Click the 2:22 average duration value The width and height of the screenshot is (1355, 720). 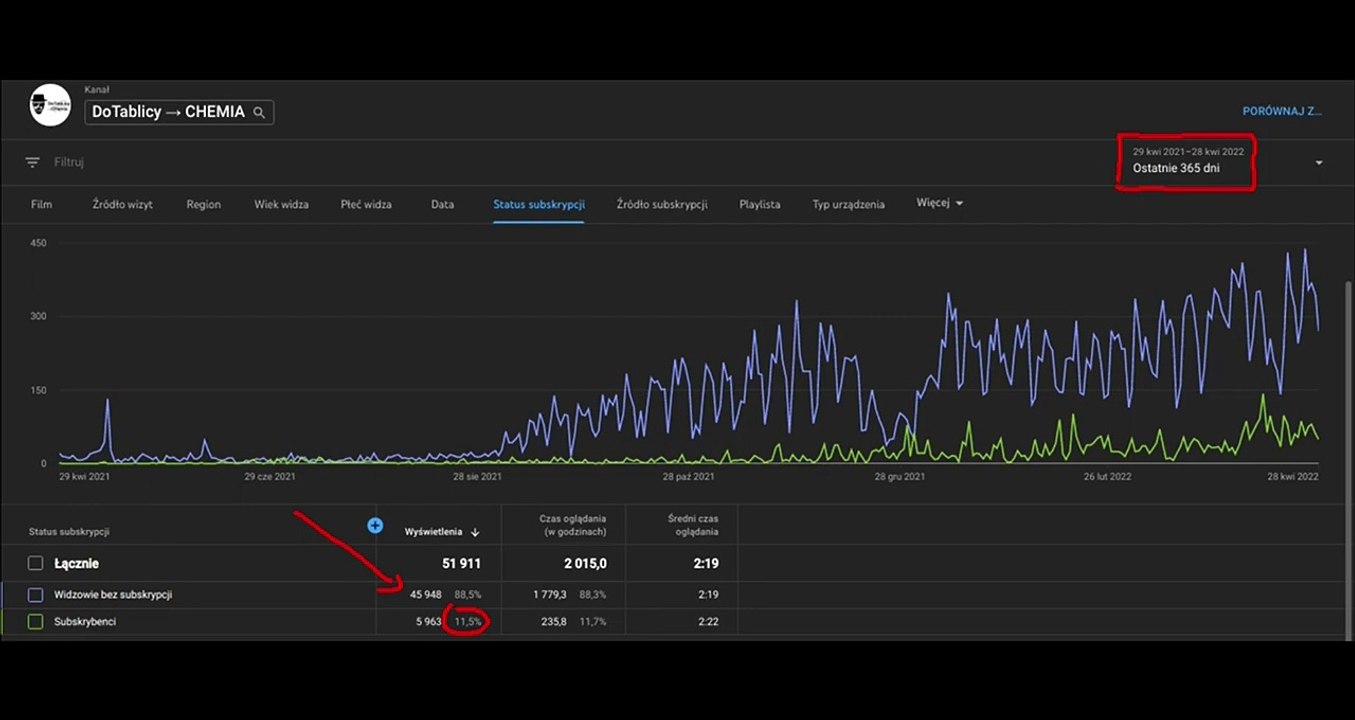click(708, 622)
